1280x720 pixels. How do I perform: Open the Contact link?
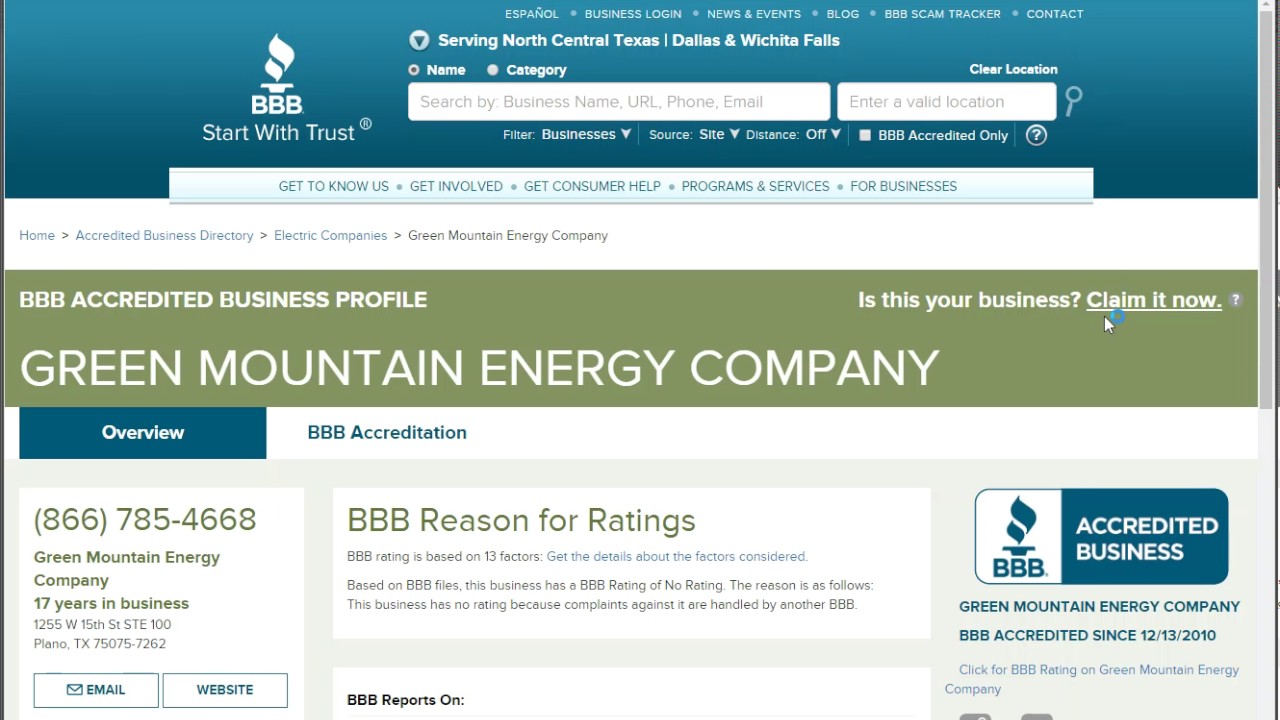pos(1055,14)
